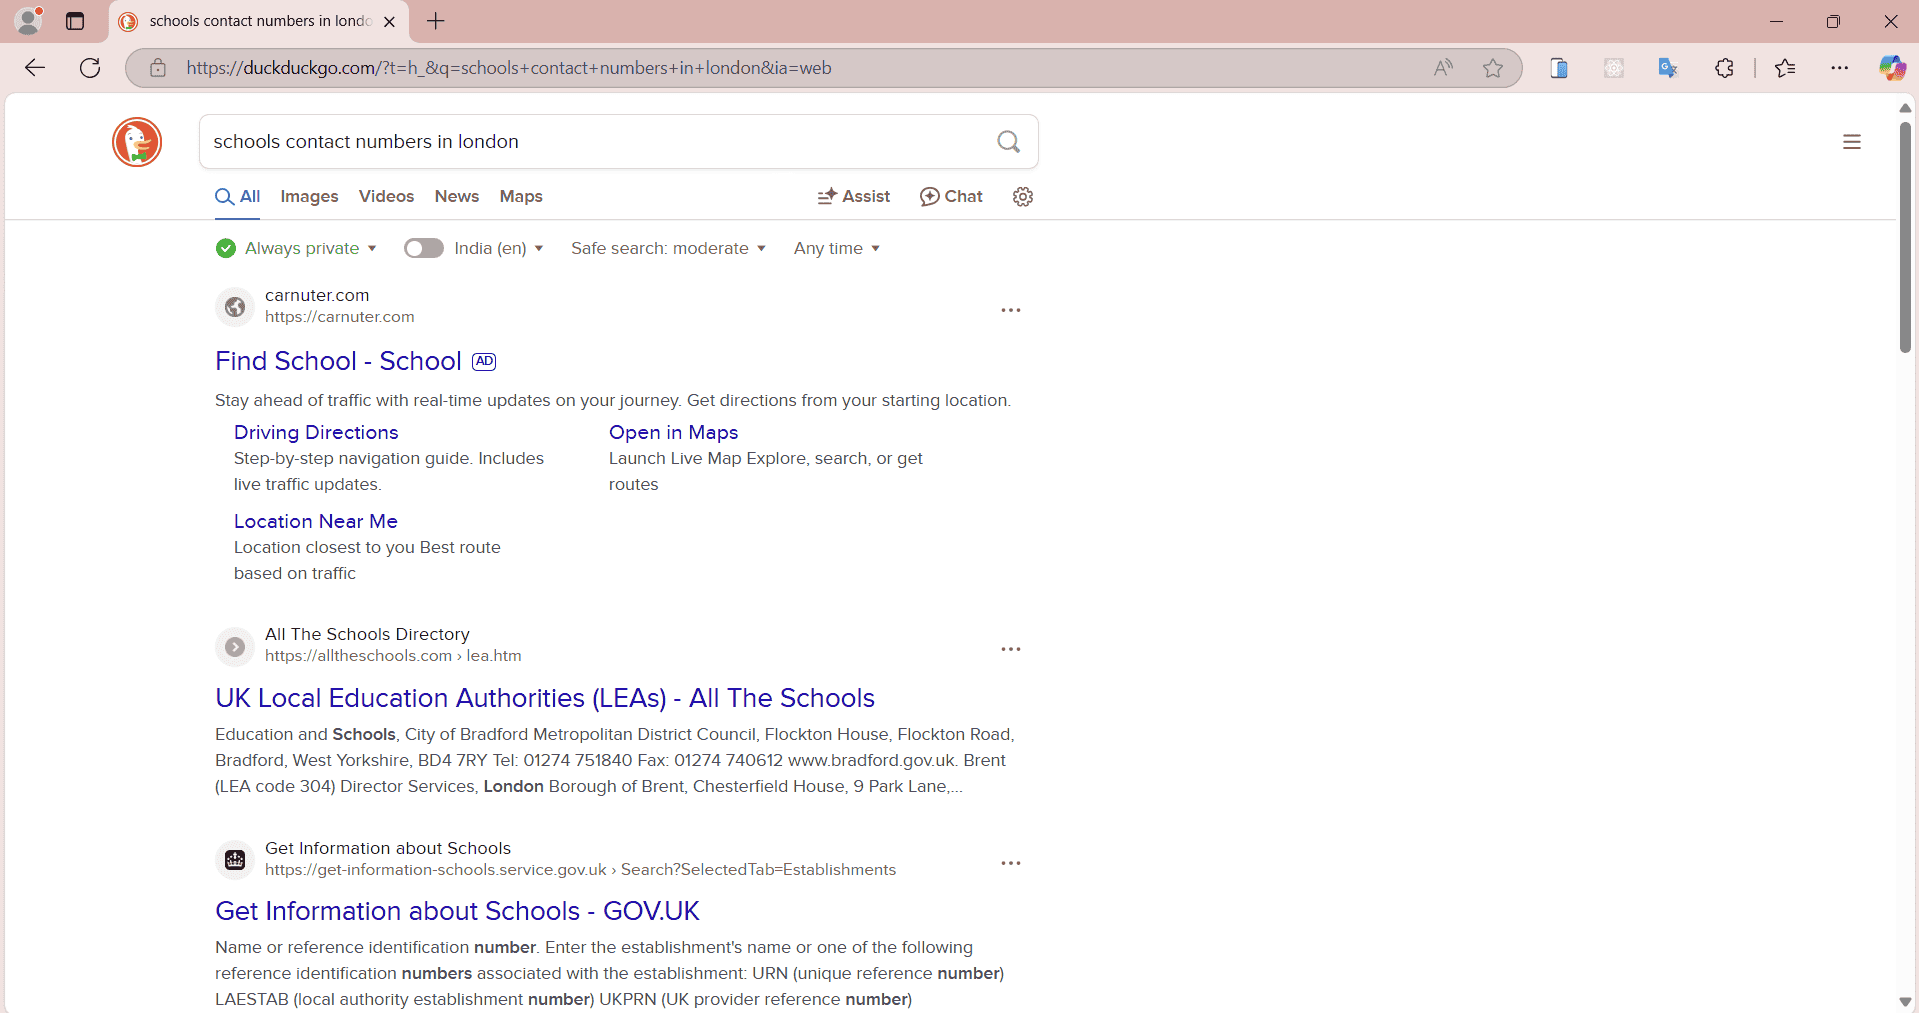This screenshot has height=1013, width=1919.
Task: Toggle the India (en) region switch
Action: tap(424, 248)
